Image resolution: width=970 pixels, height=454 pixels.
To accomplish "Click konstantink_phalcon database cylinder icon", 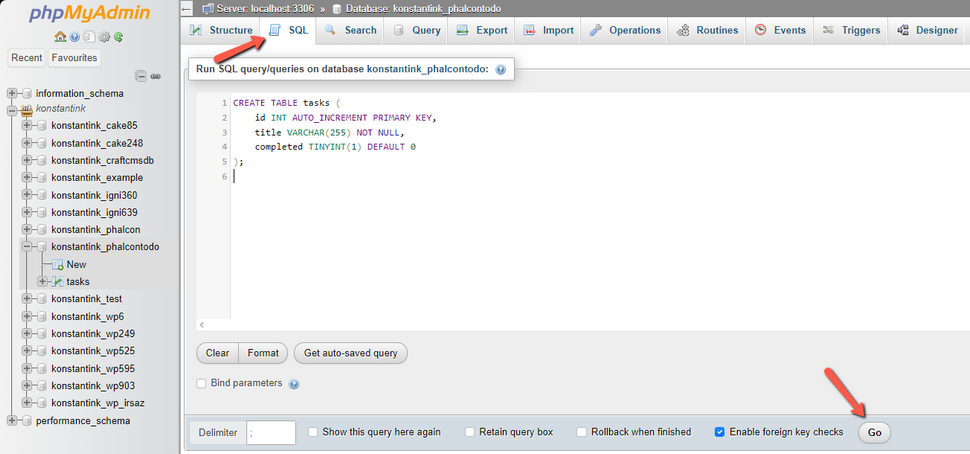I will pos(42,229).
